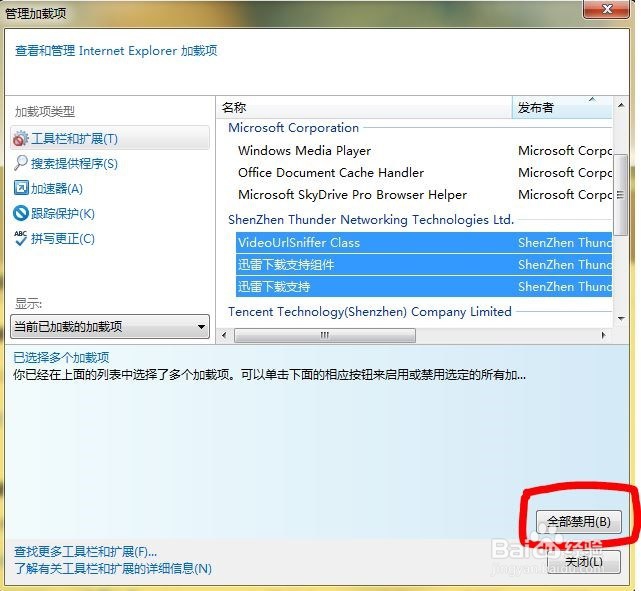Click the horizontal scrollbar left arrow
641x591 pixels.
(x=224, y=336)
